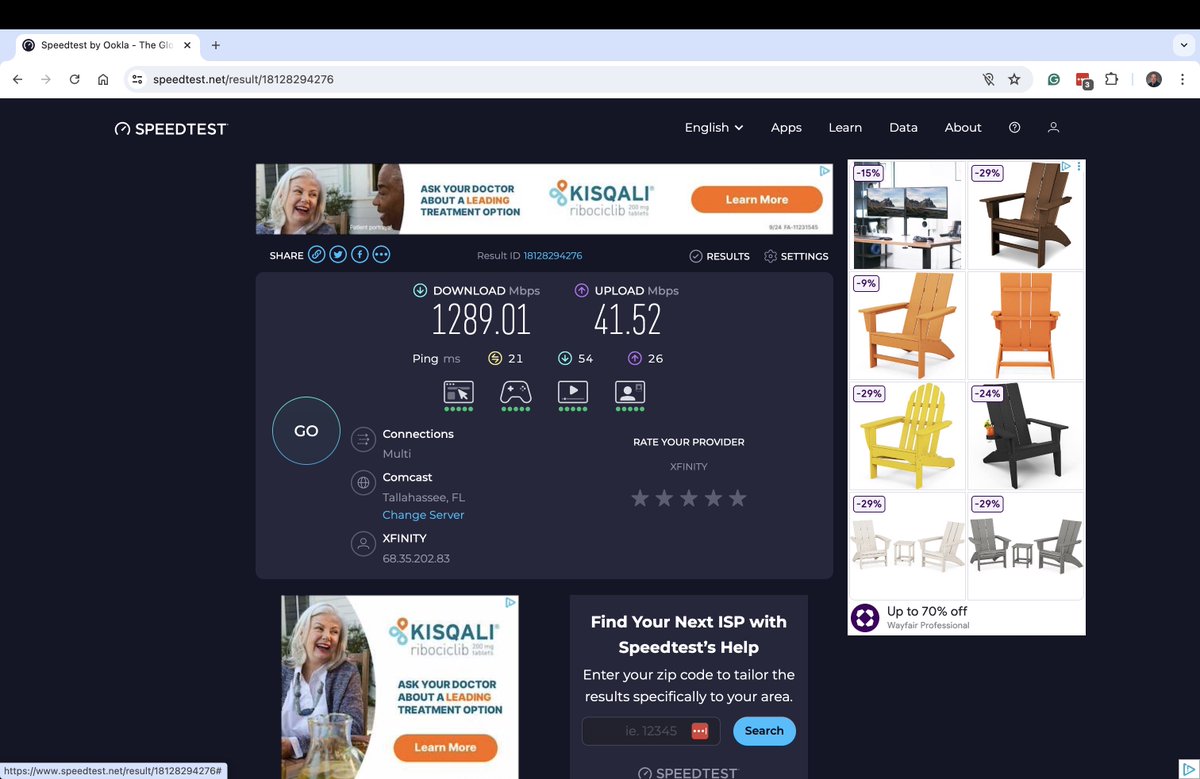Screen dimensions: 1200x779
Task: Share result via the Twitter icon
Action: pyautogui.click(x=338, y=254)
